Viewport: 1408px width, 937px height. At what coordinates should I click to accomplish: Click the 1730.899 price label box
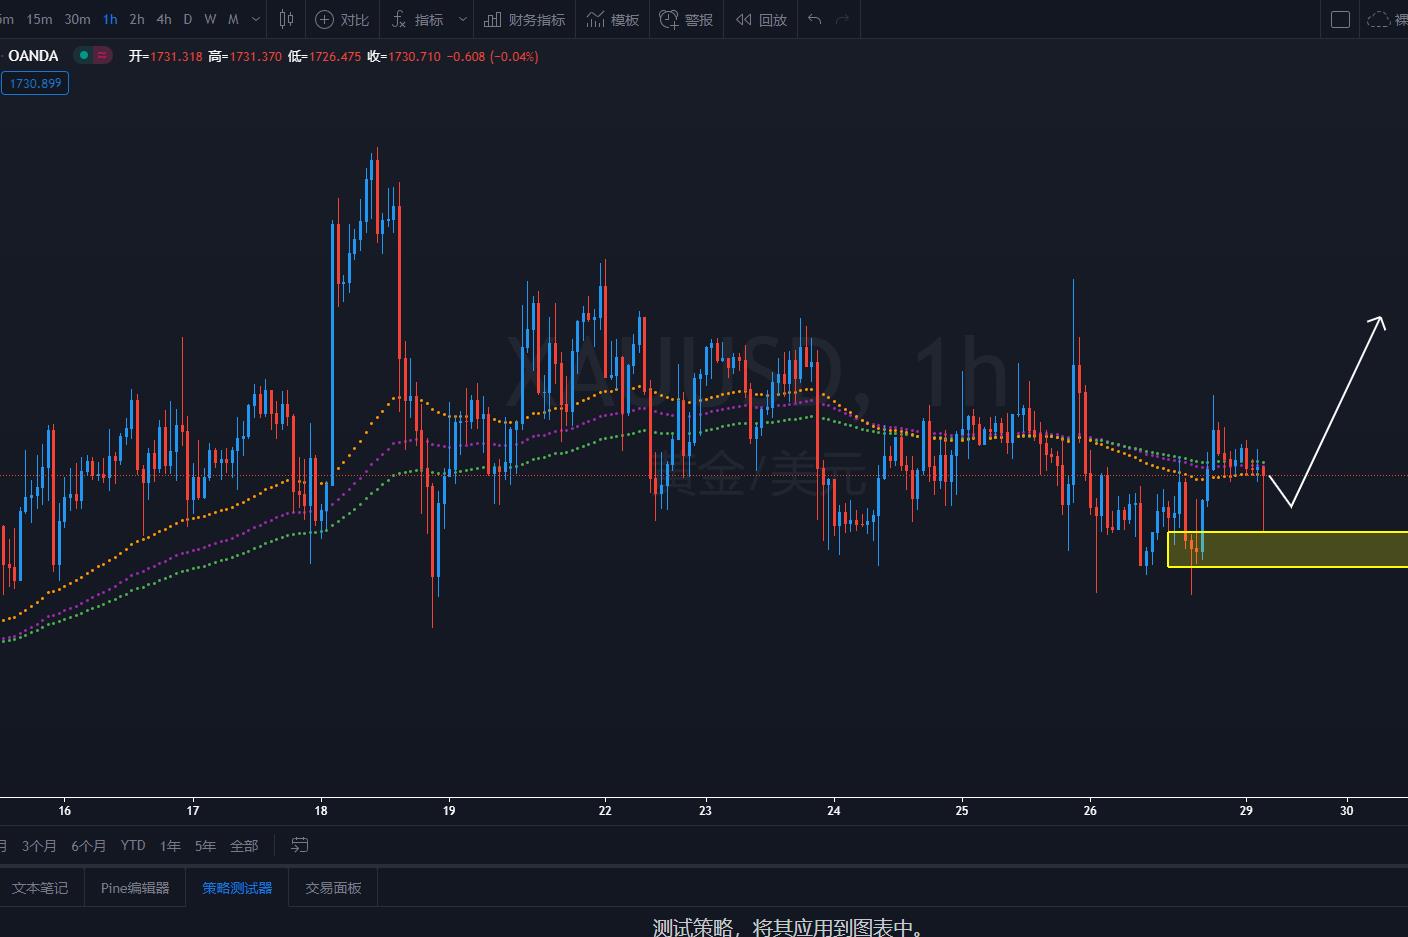click(x=35, y=83)
